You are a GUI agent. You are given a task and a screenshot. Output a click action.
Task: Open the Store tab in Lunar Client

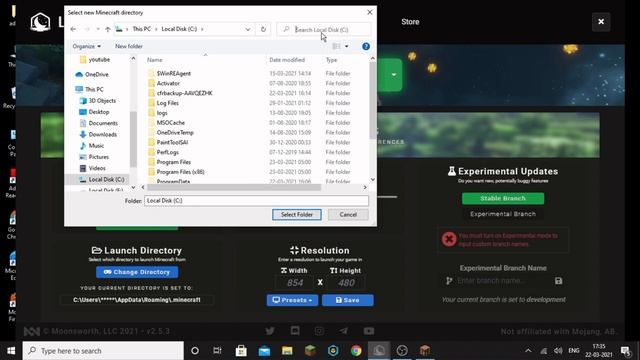[x=410, y=22]
